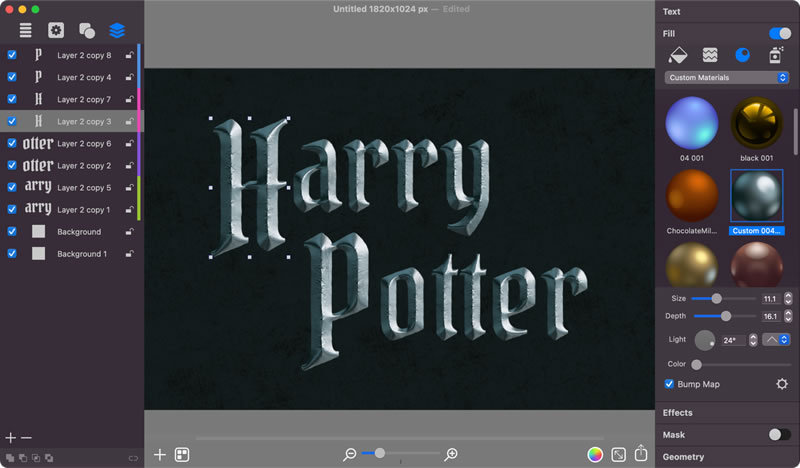Screen dimensions: 800x468
Task: Click the plus icon in canvas toolbar
Action: coord(160,454)
